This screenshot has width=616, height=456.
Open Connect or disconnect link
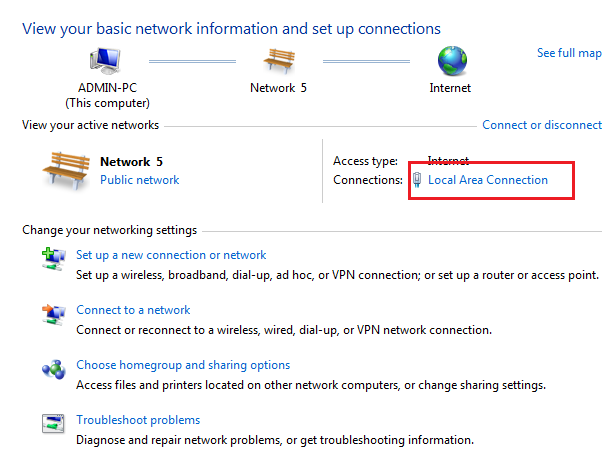point(542,125)
